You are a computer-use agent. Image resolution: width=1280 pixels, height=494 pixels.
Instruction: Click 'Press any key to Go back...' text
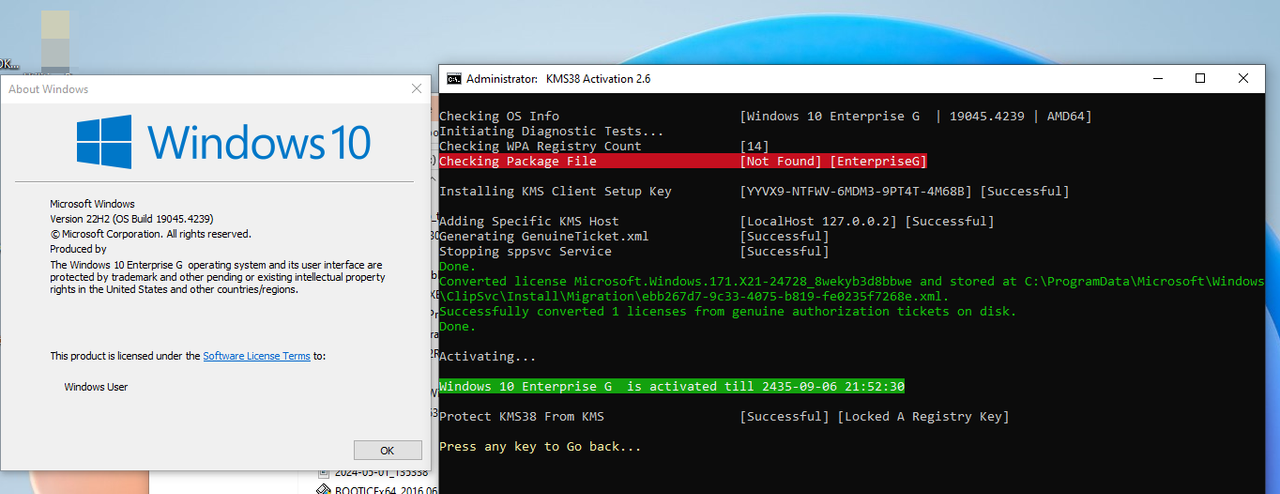point(540,446)
